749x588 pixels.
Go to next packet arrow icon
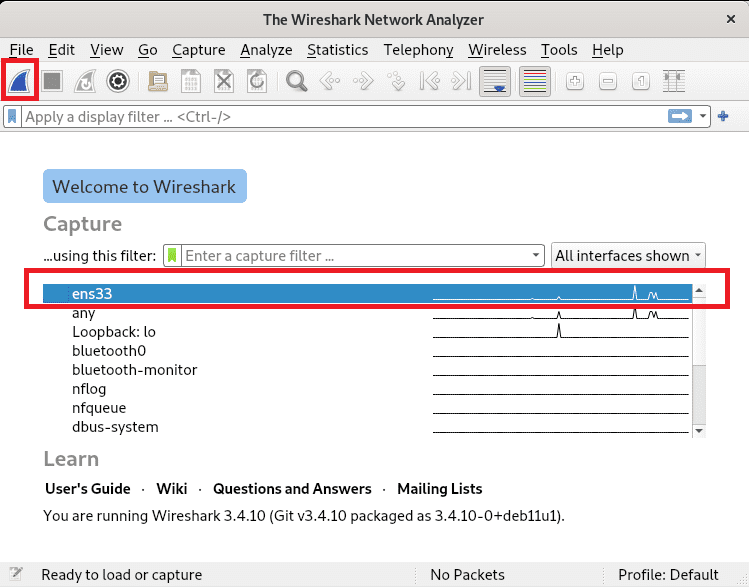363,81
